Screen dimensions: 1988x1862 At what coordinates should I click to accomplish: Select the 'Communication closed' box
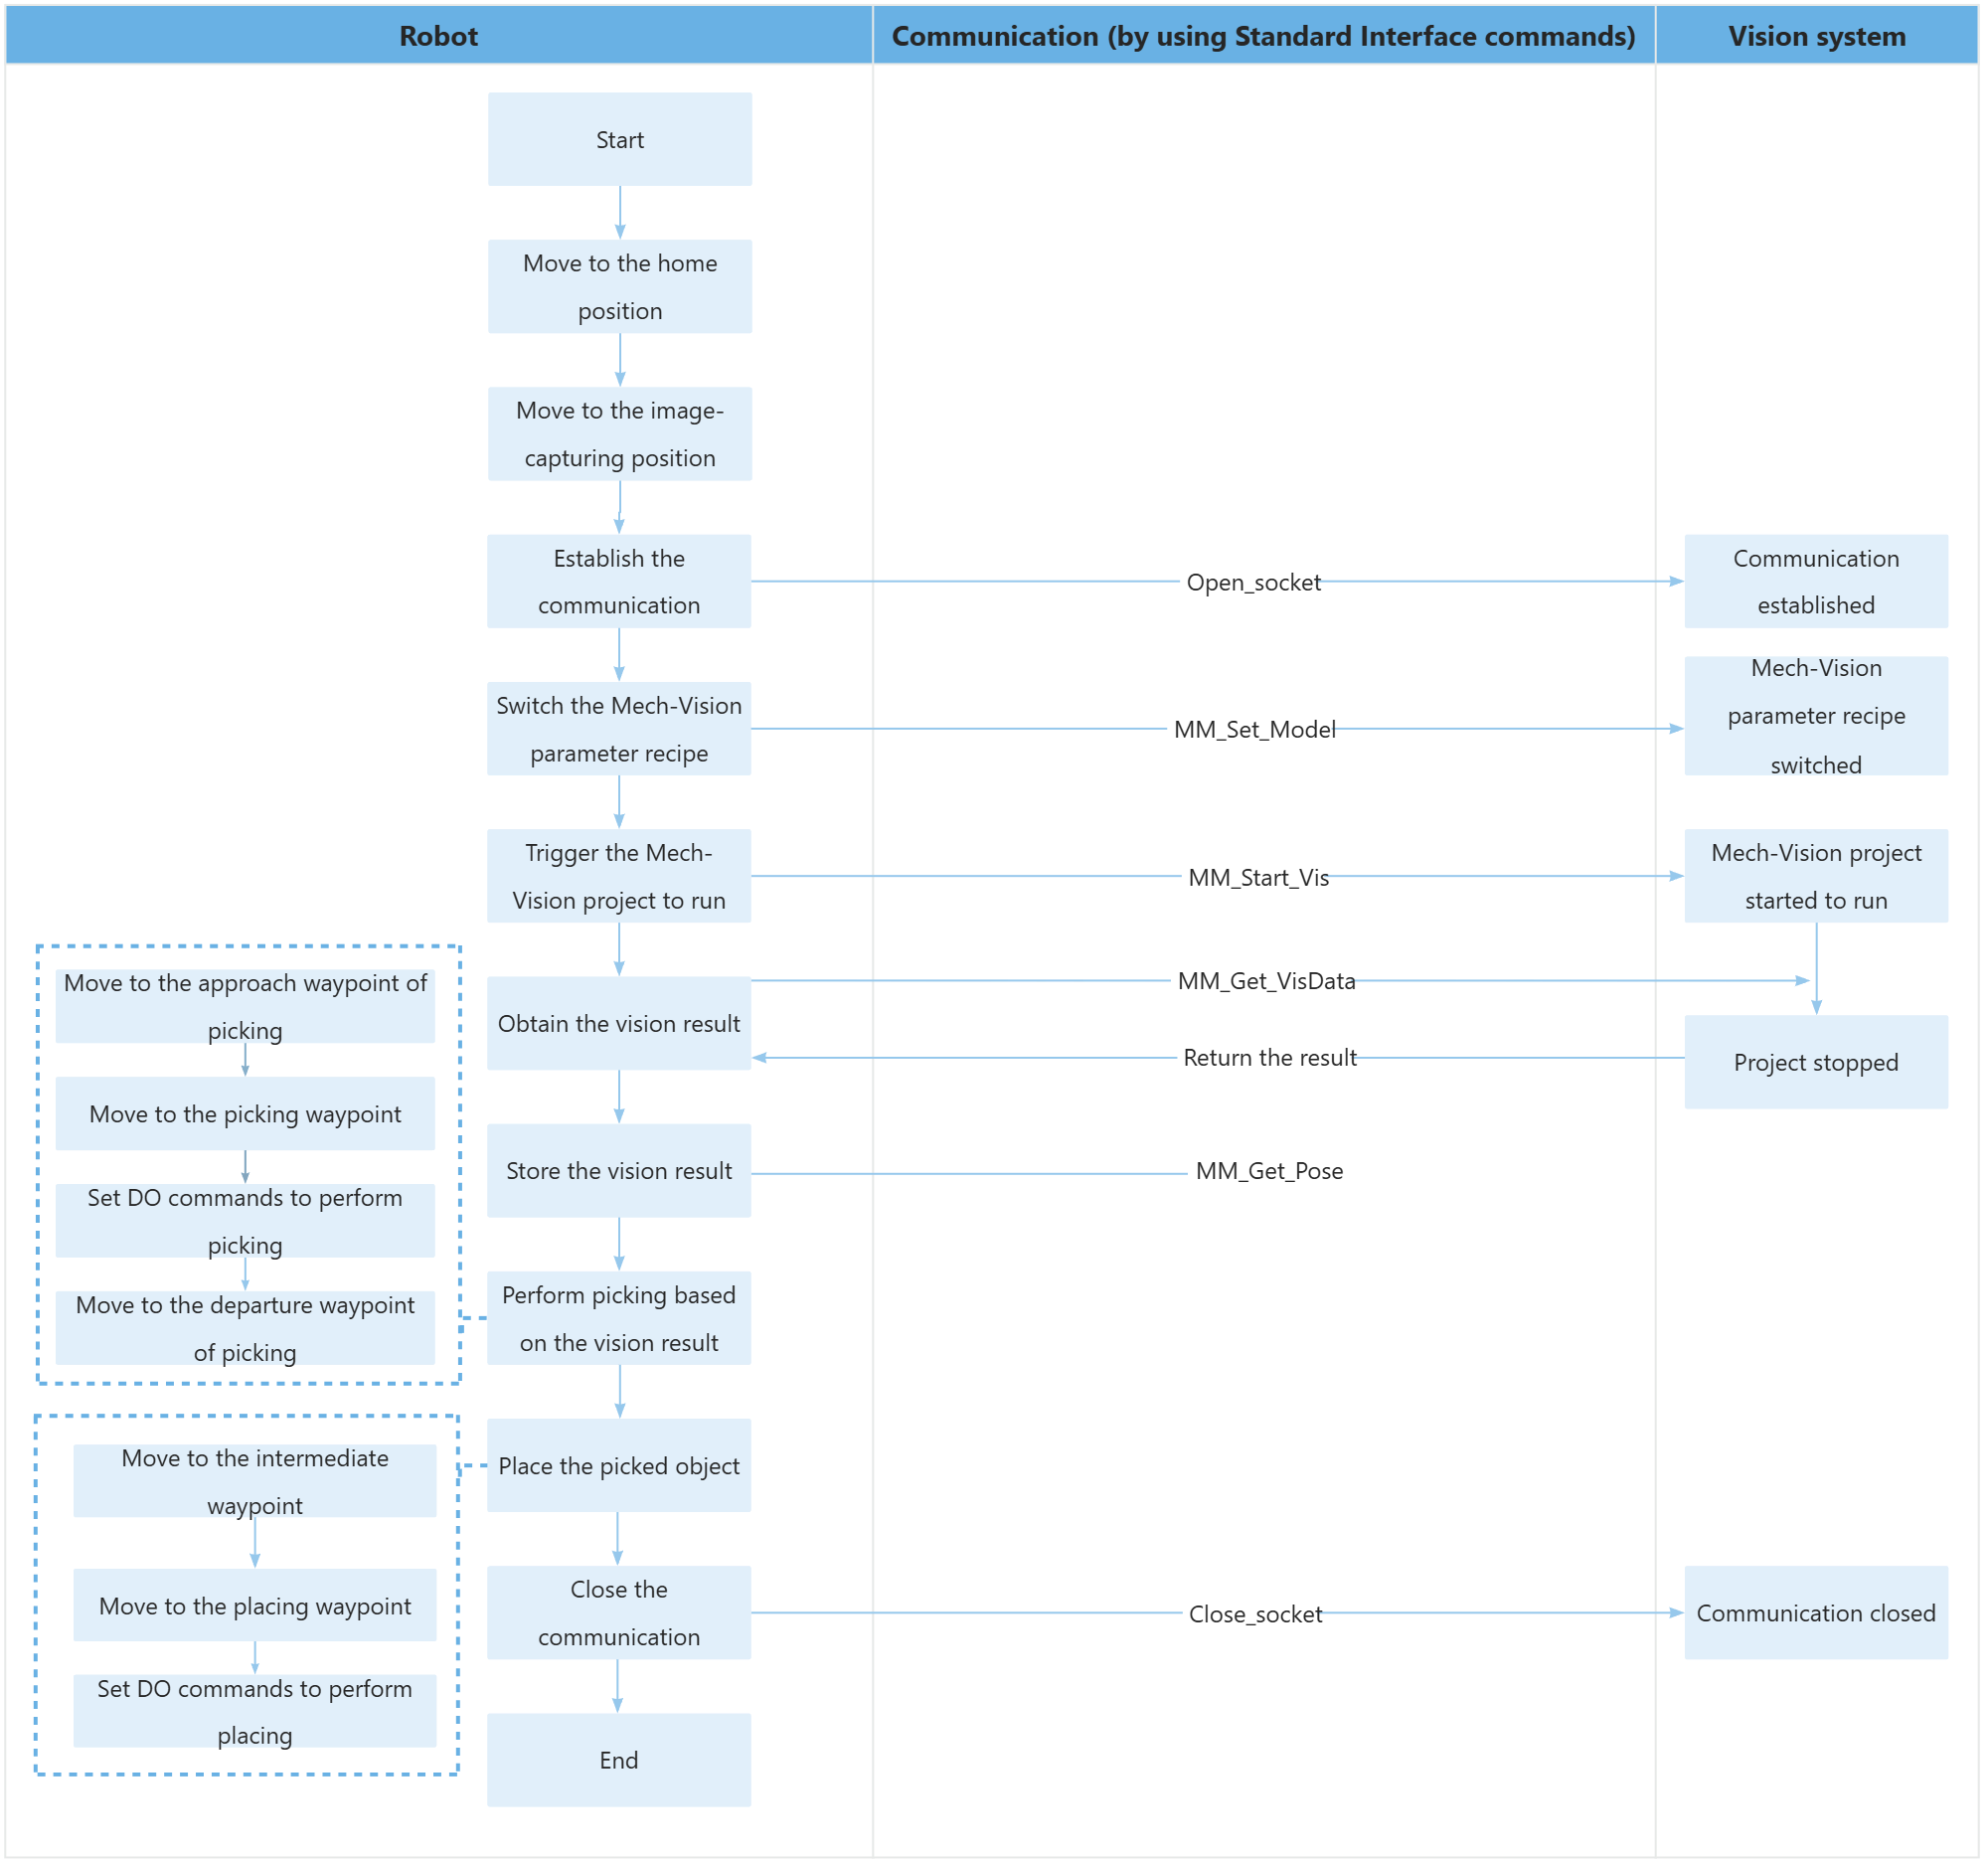[x=1815, y=1612]
